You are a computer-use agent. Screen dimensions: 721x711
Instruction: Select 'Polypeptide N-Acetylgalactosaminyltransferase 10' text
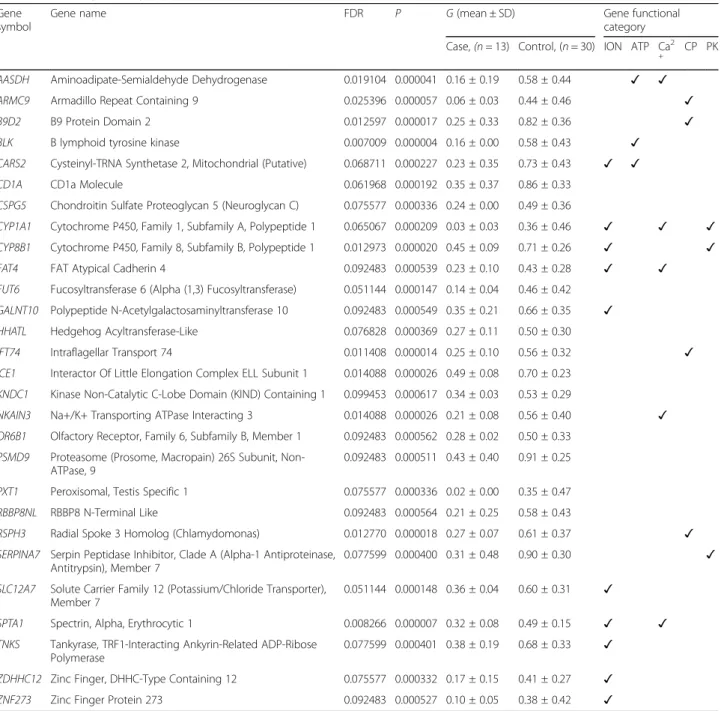pos(169,311)
